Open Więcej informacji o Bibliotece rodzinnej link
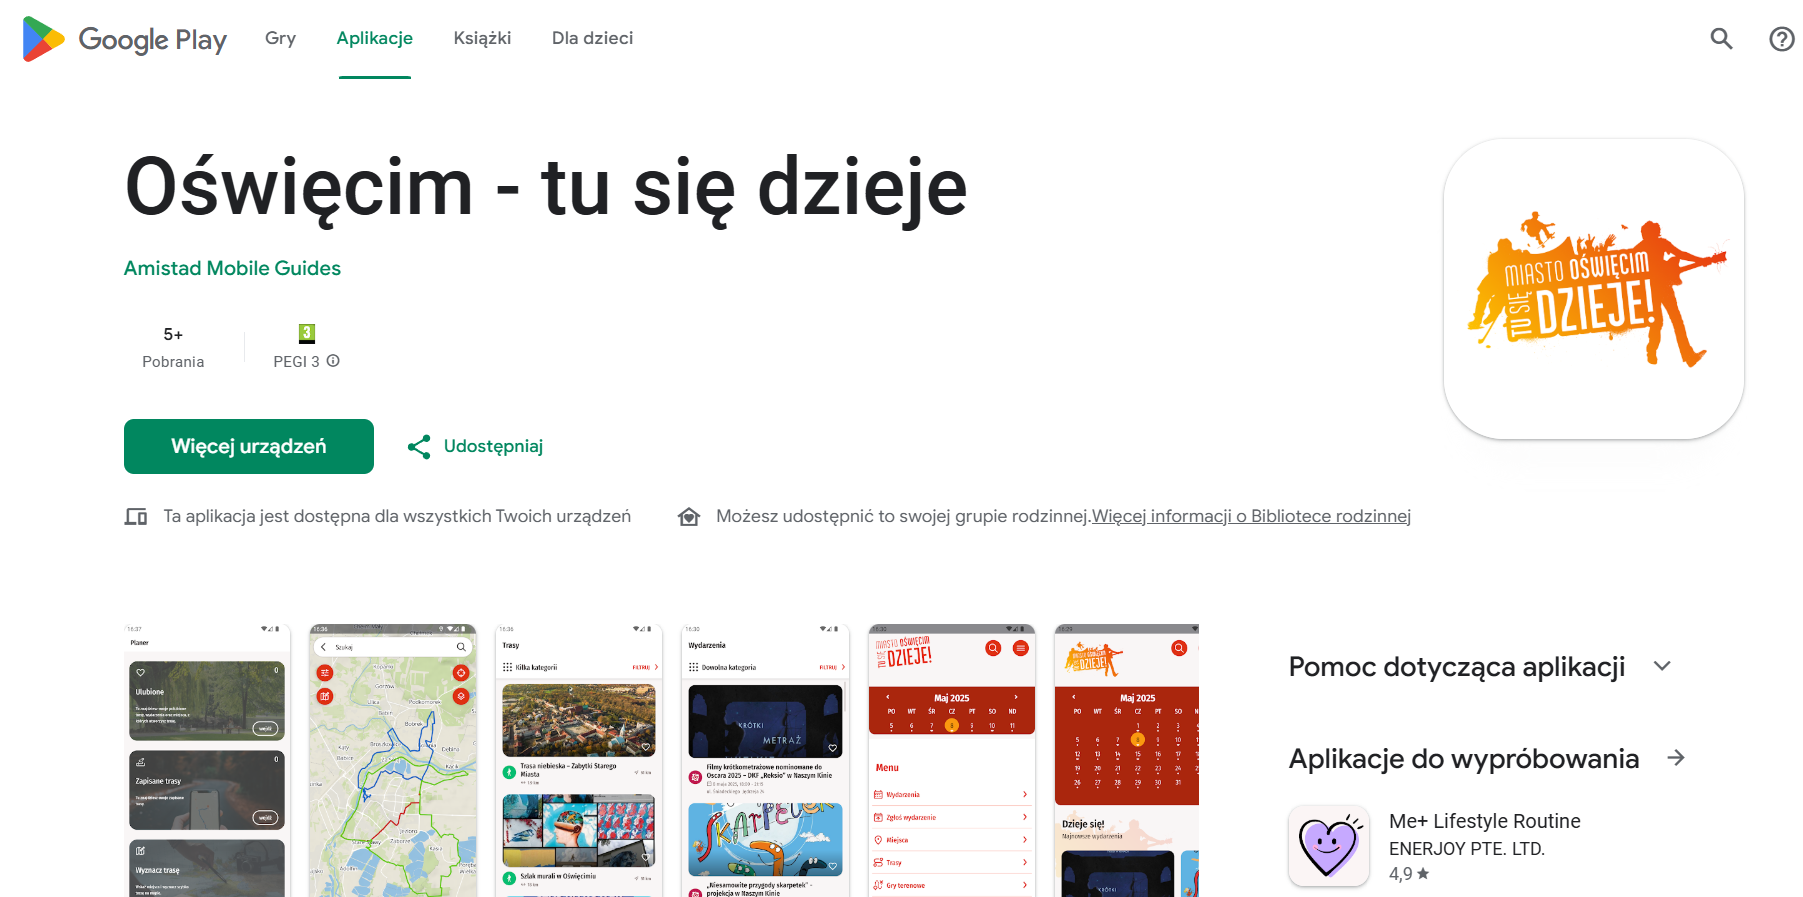This screenshot has height=897, width=1803. (x=1251, y=516)
